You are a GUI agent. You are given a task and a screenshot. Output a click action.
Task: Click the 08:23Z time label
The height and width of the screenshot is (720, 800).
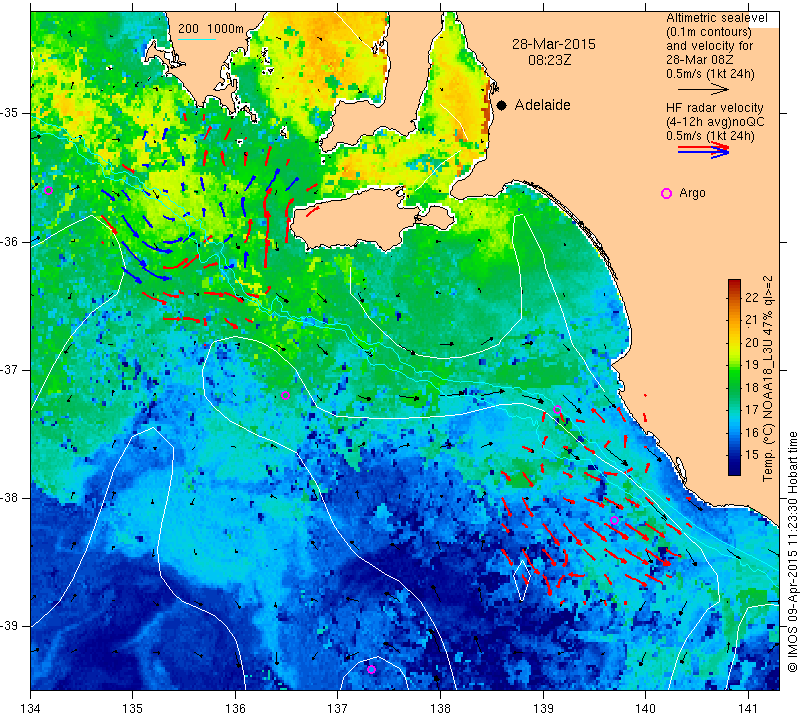[x=549, y=60]
